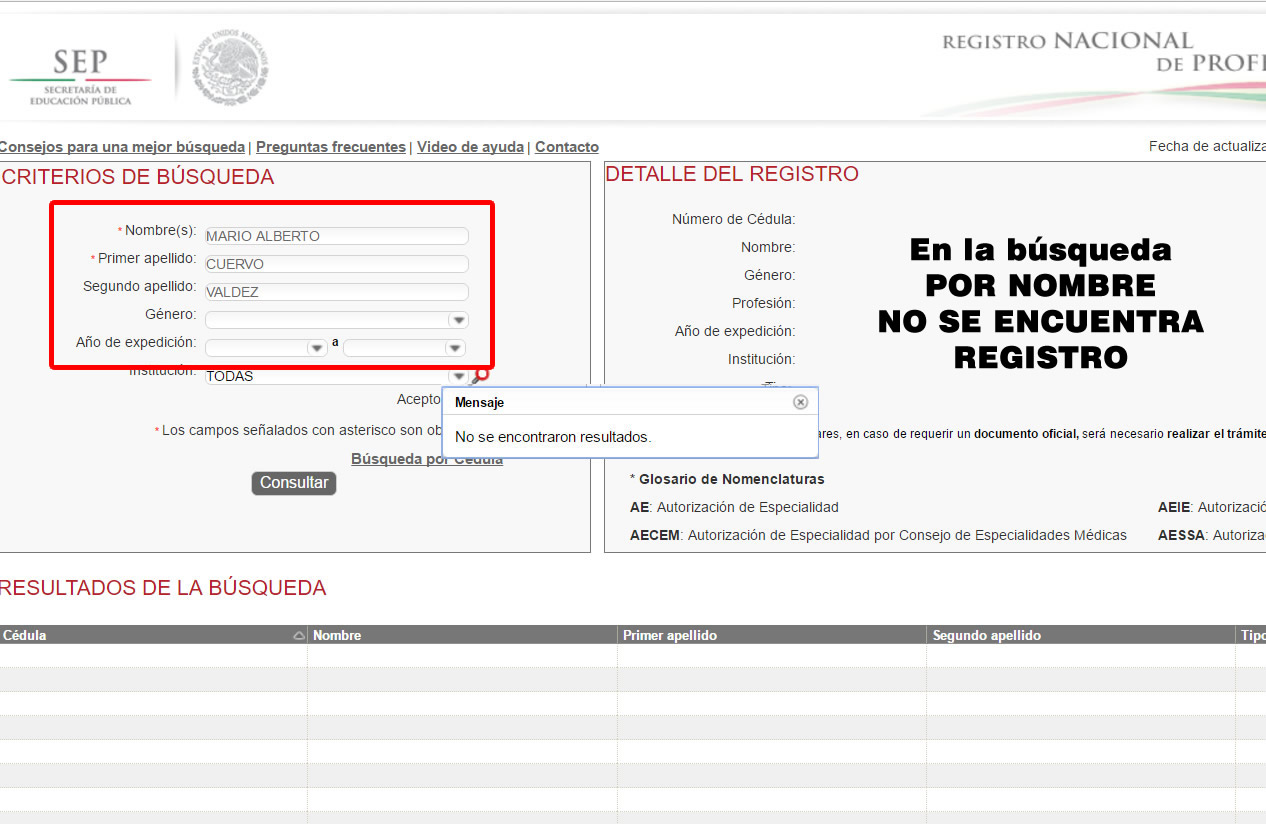The image size is (1266, 824).
Task: Click the Primer apellido input field
Action: [x=336, y=264]
